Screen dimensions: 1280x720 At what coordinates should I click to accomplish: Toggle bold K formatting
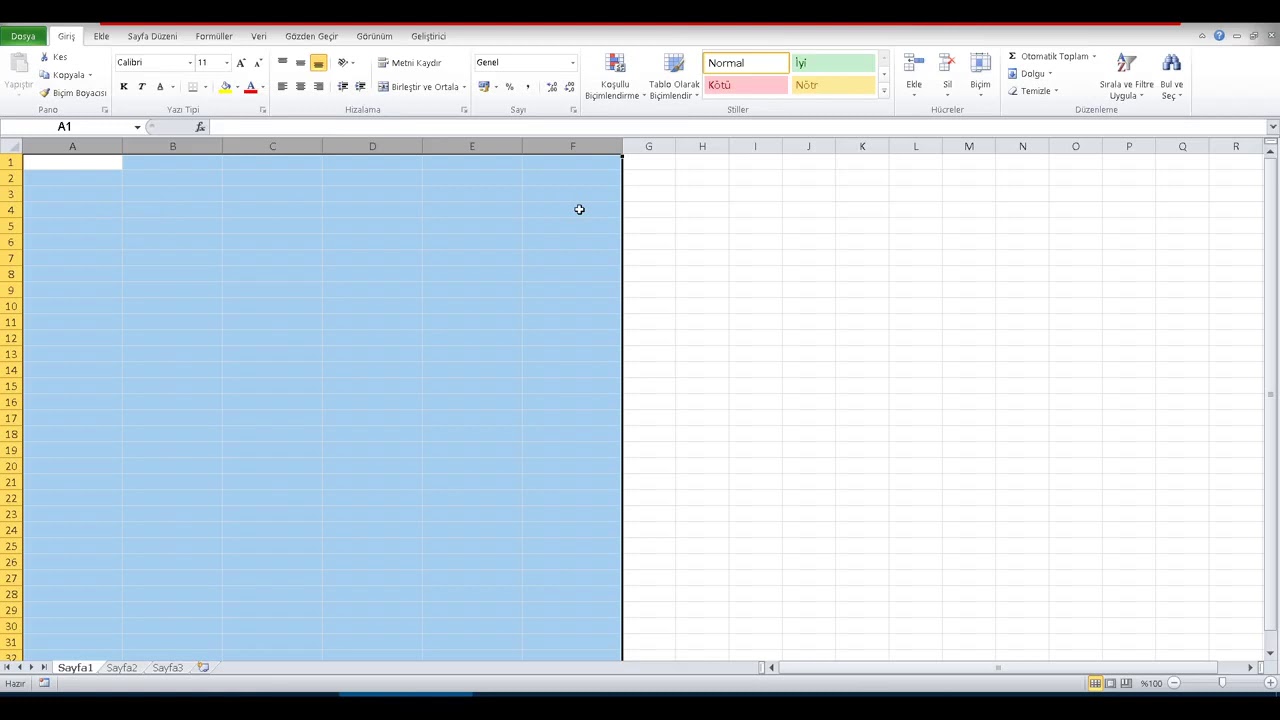(124, 87)
